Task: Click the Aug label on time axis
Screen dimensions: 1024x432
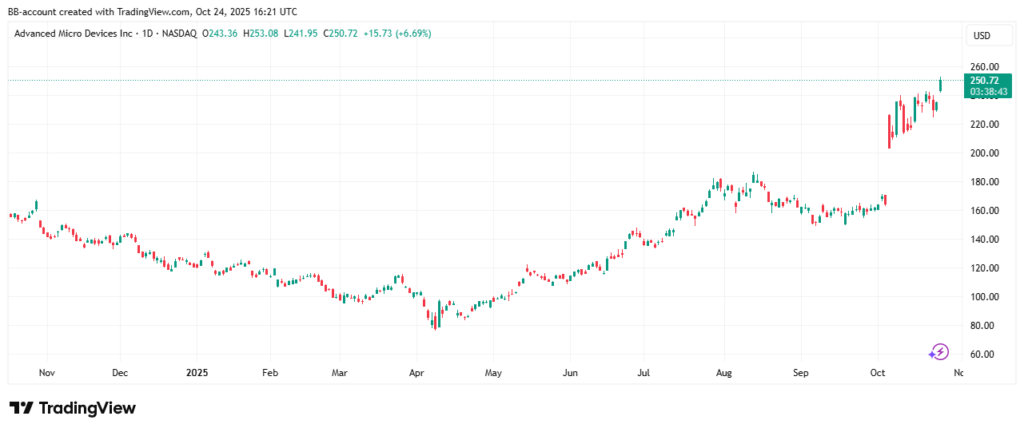Action: [723, 372]
